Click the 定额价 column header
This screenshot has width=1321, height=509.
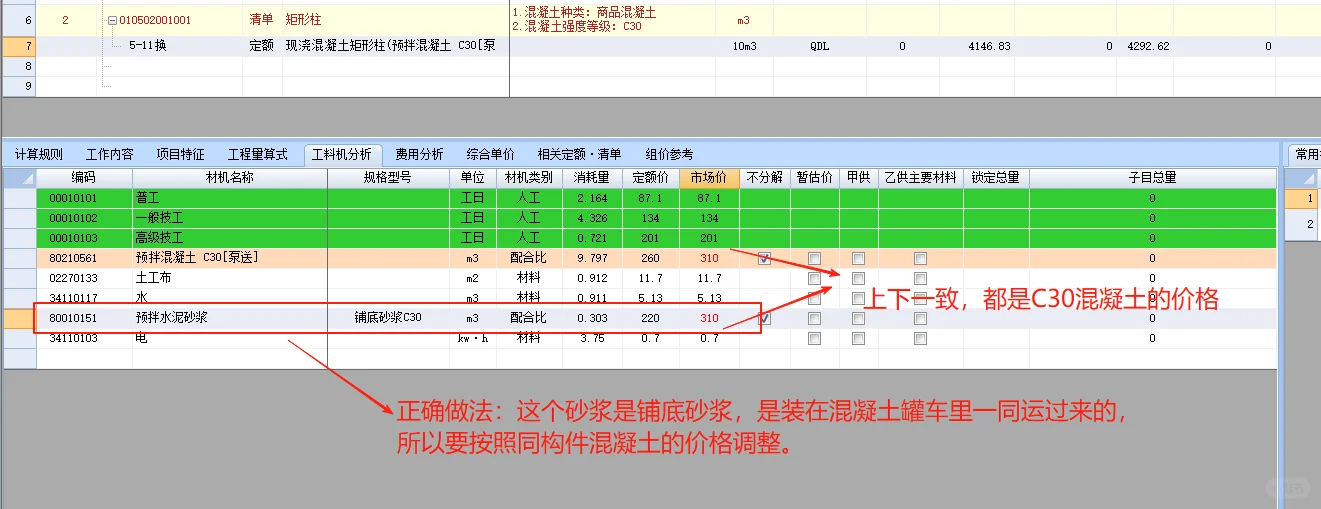pyautogui.click(x=653, y=178)
